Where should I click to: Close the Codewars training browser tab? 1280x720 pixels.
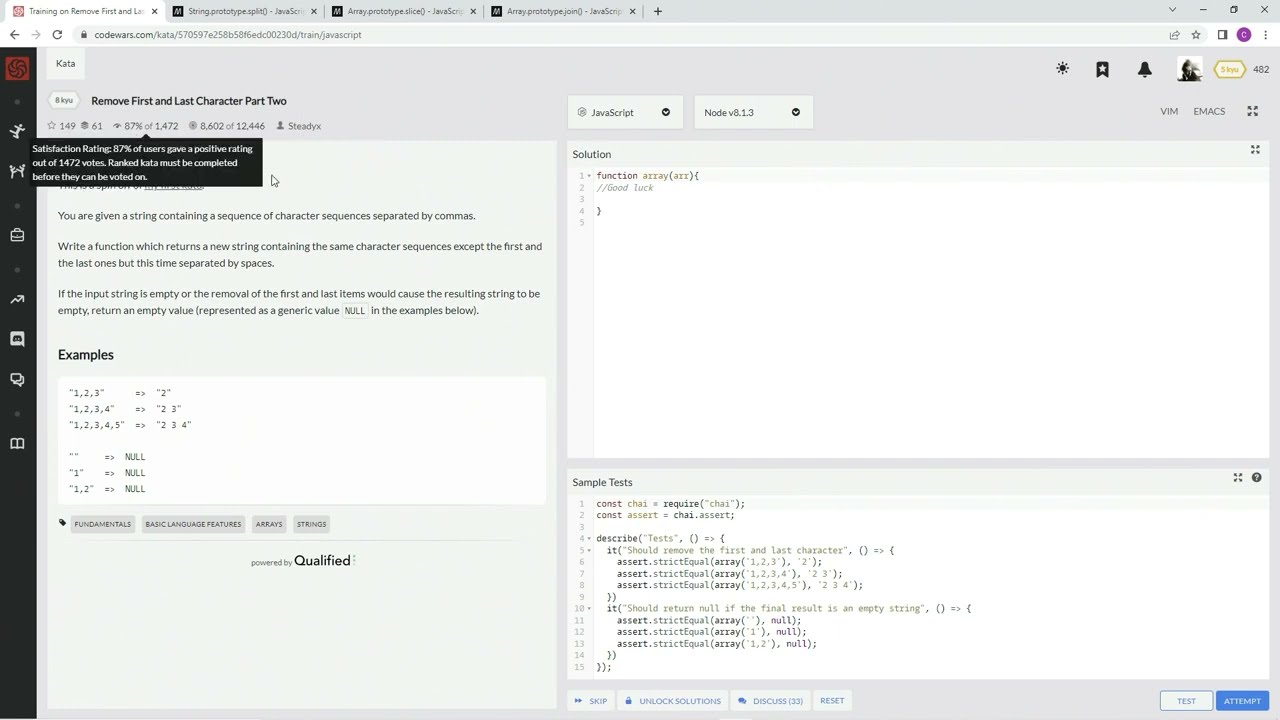coord(154,11)
